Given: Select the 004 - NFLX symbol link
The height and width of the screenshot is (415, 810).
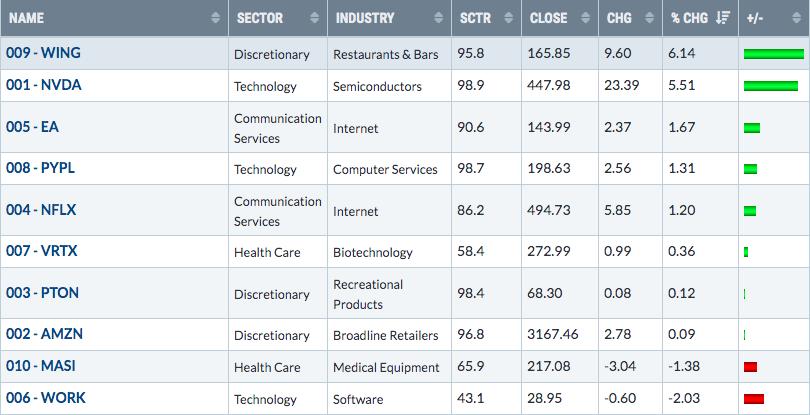Looking at the screenshot, I should coord(41,210).
